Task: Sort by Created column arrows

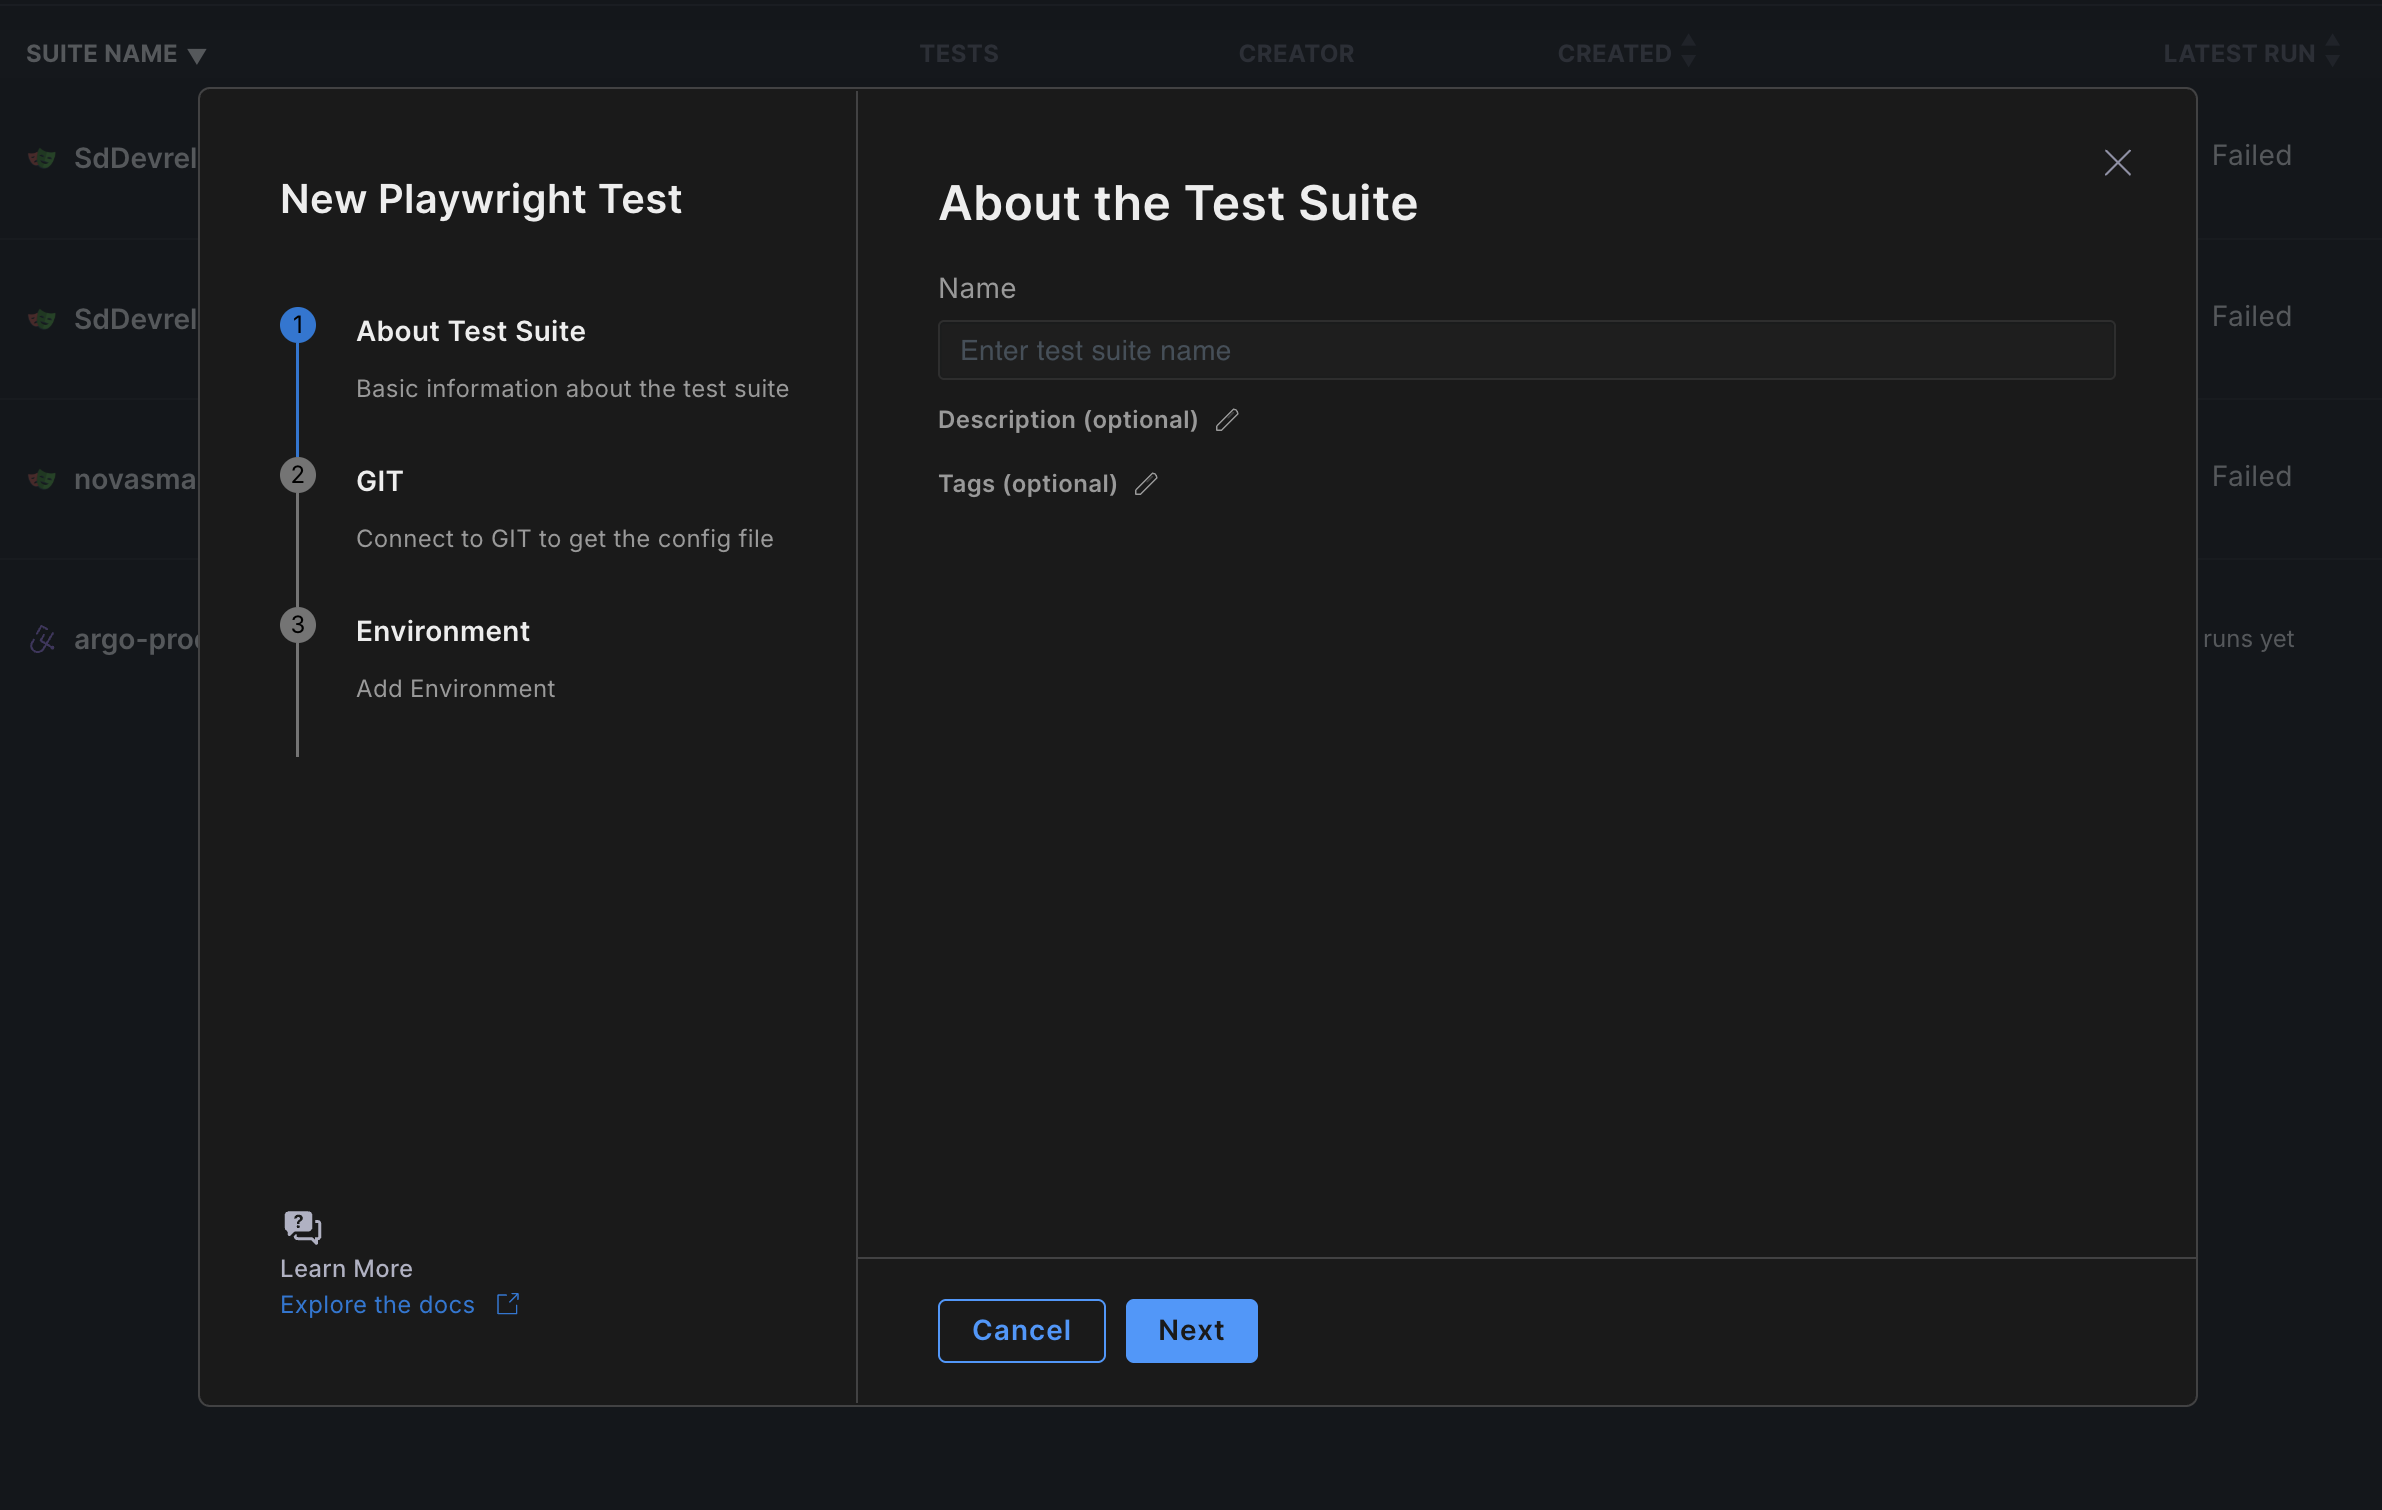Action: 1688,50
